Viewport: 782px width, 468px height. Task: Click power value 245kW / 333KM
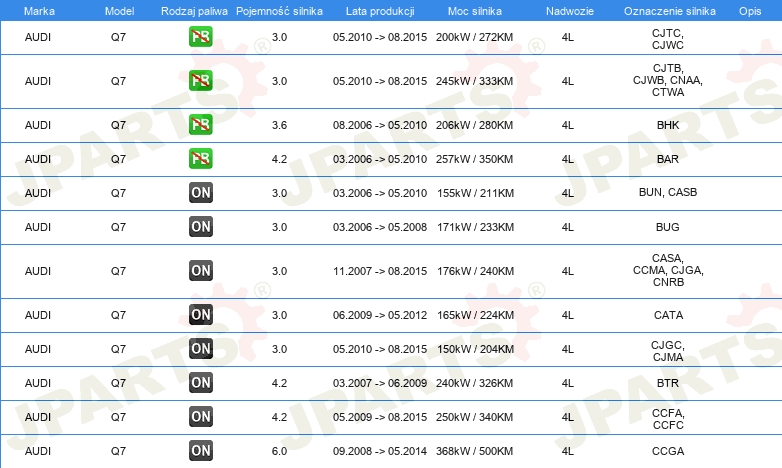(x=474, y=81)
